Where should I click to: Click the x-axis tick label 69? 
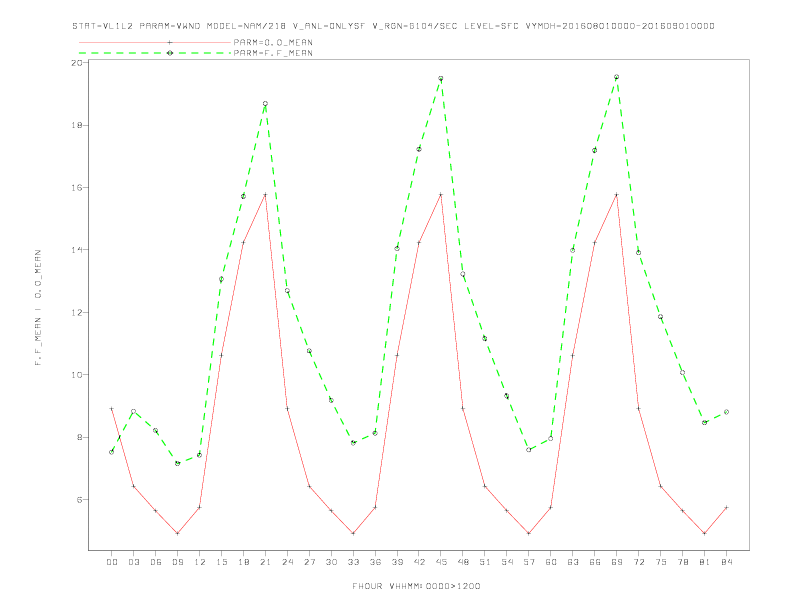pyautogui.click(x=617, y=562)
